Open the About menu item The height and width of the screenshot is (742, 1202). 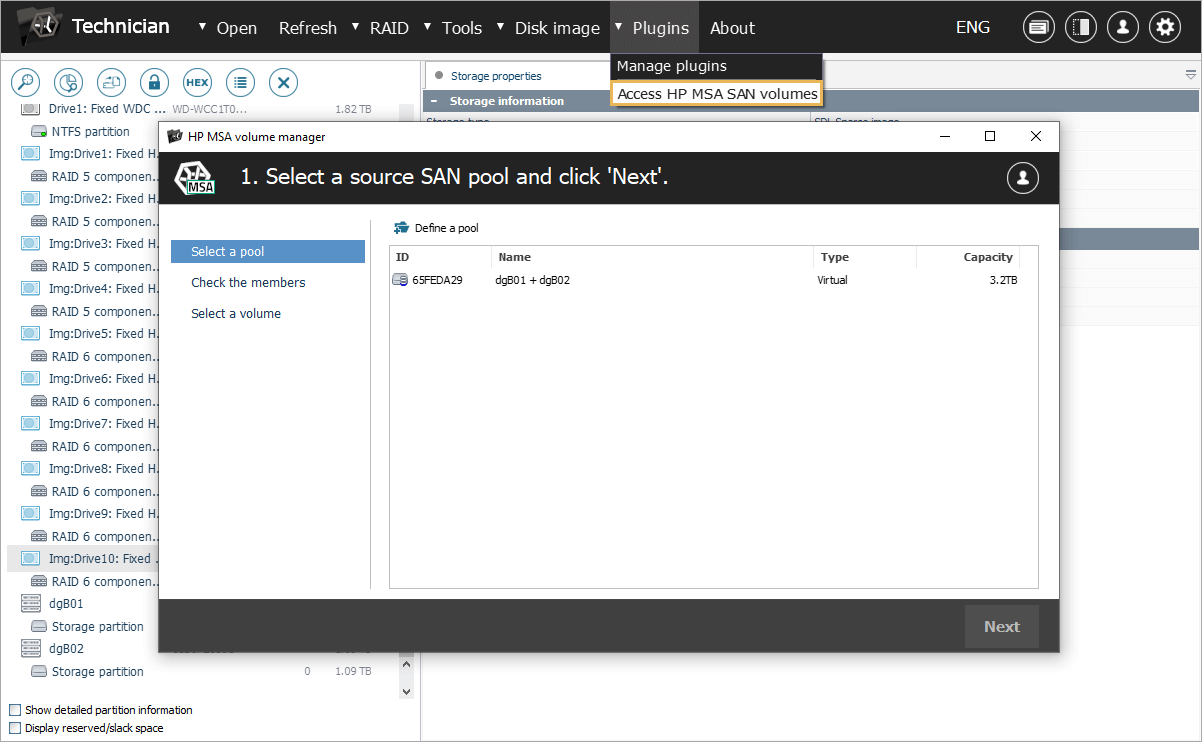tap(732, 28)
